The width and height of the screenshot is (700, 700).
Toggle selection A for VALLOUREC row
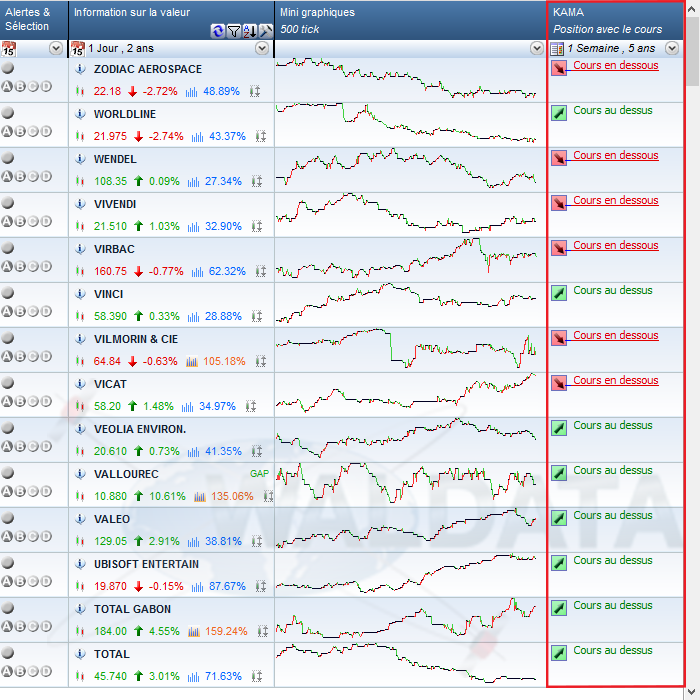pyautogui.click(x=7, y=491)
